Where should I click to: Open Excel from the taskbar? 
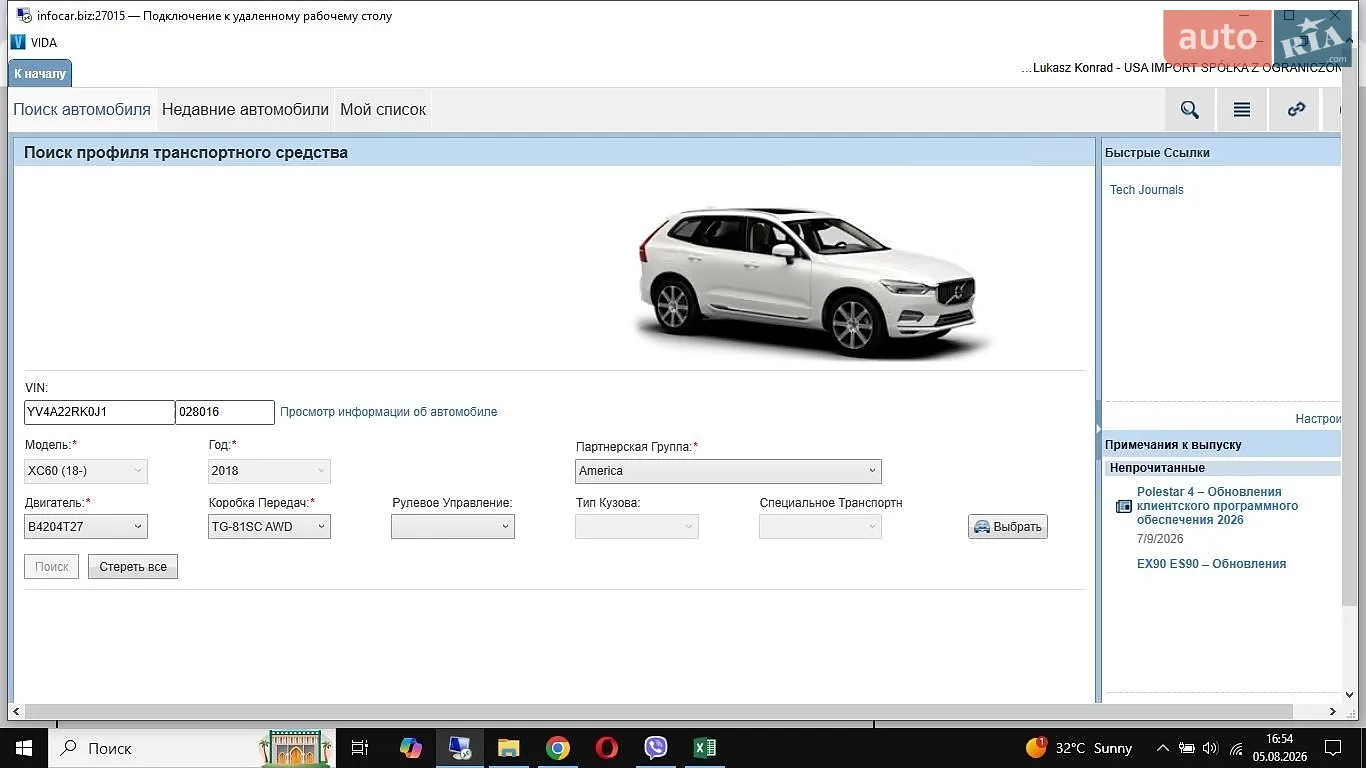(705, 748)
